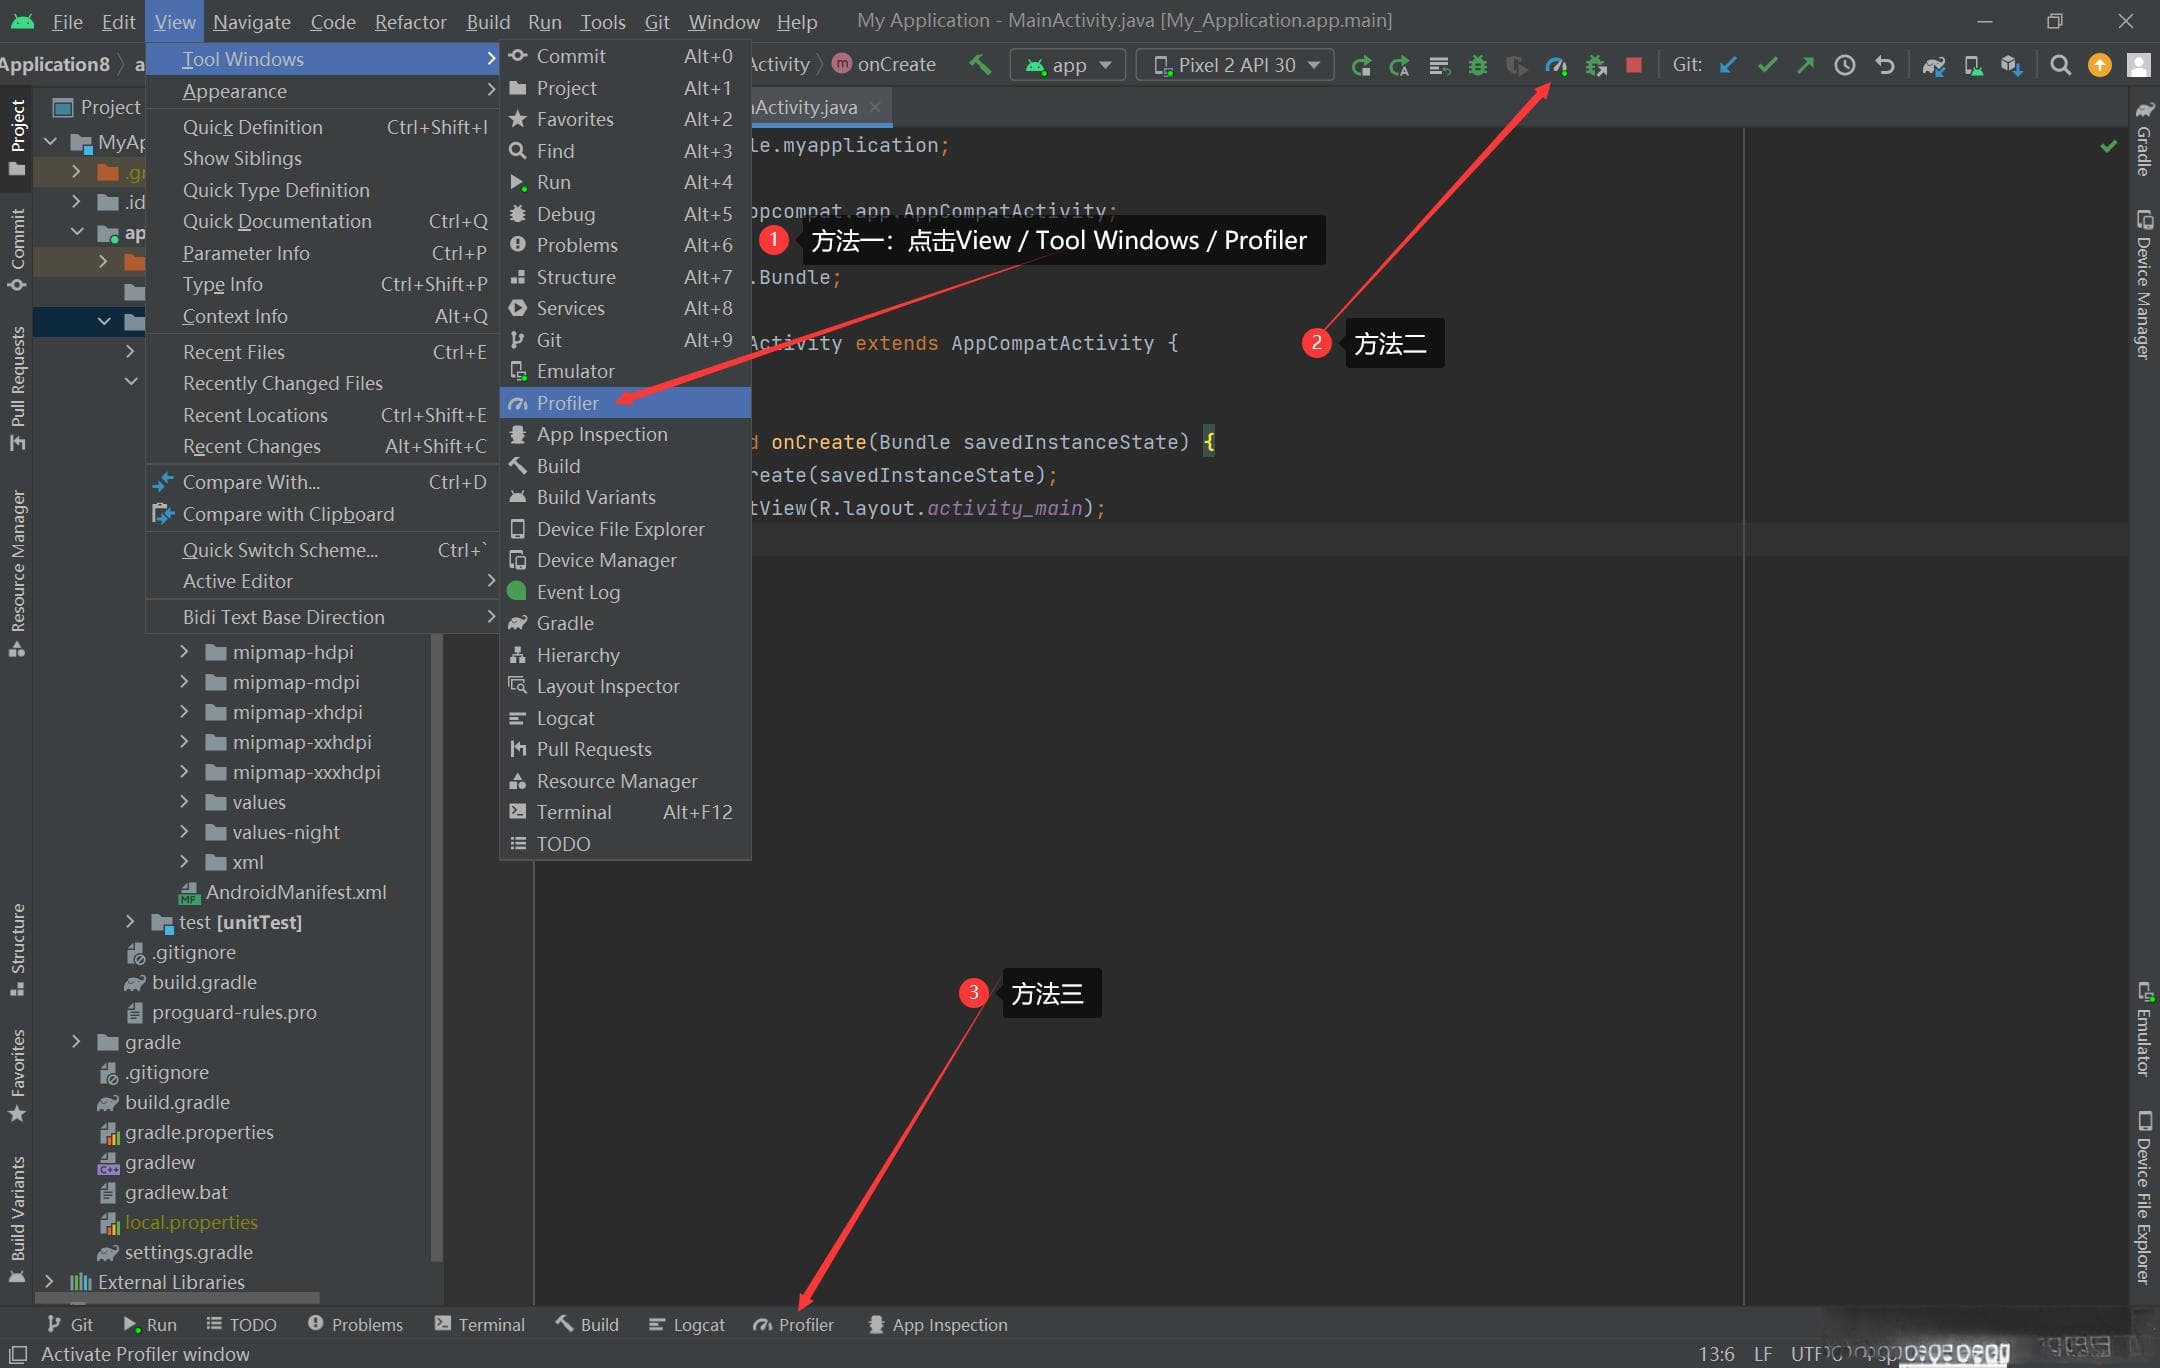Select Profiler in the Tool Windows submenu
The height and width of the screenshot is (1368, 2160).
625,403
